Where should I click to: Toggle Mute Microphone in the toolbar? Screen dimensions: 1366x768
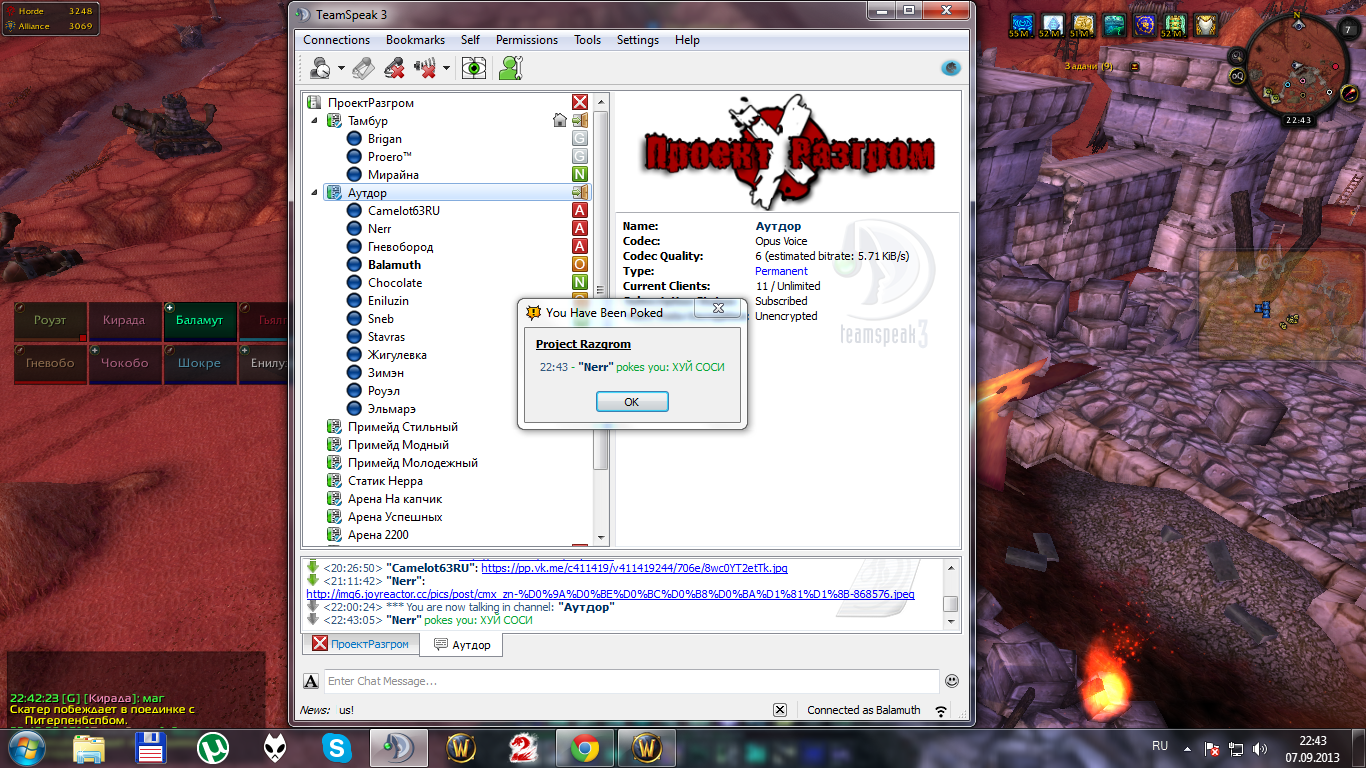click(x=394, y=68)
